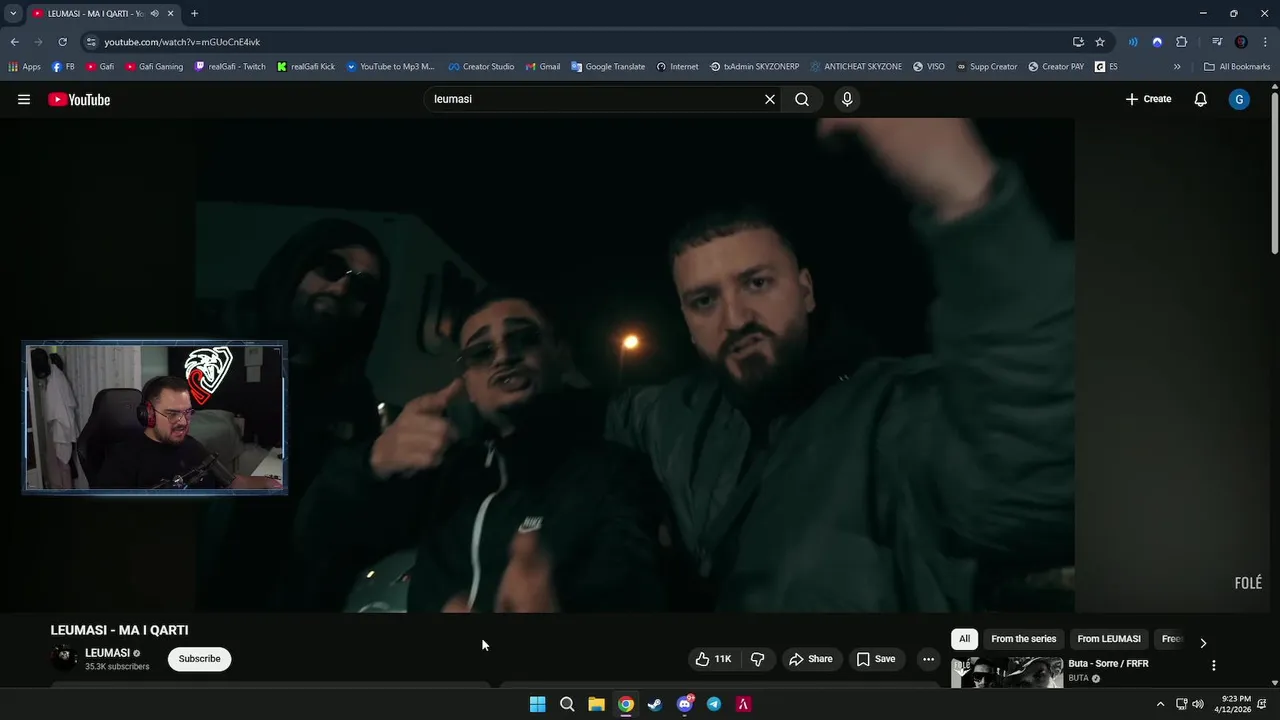Viewport: 1280px width, 720px height.
Task: Like the video (11K)
Action: coord(713,659)
